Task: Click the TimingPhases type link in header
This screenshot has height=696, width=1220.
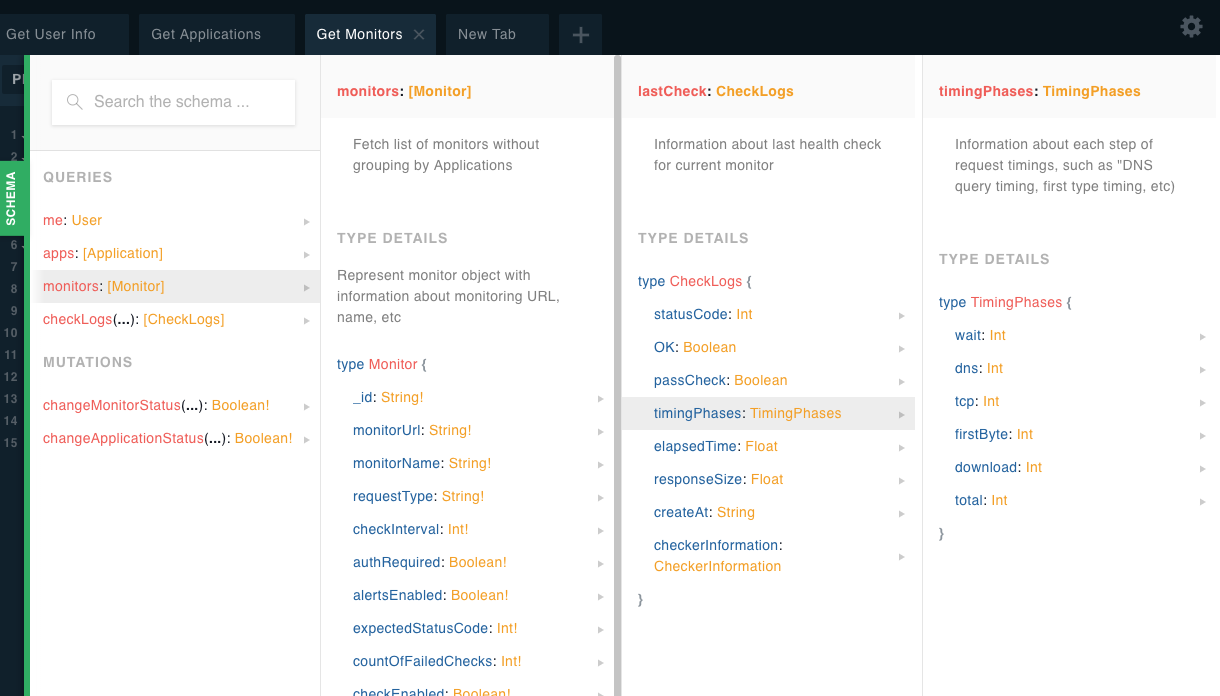Action: coord(1091,91)
